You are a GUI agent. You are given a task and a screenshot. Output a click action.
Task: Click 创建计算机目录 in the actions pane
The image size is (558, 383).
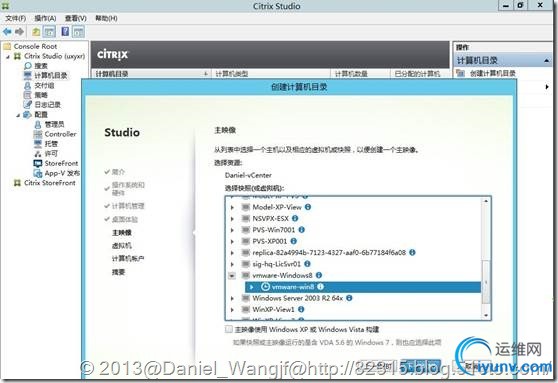(493, 73)
